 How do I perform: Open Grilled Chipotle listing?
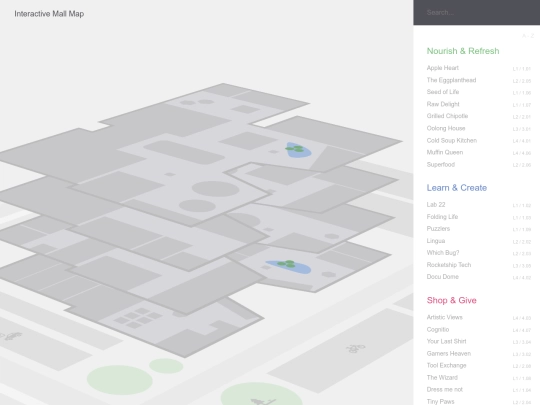coord(479,116)
